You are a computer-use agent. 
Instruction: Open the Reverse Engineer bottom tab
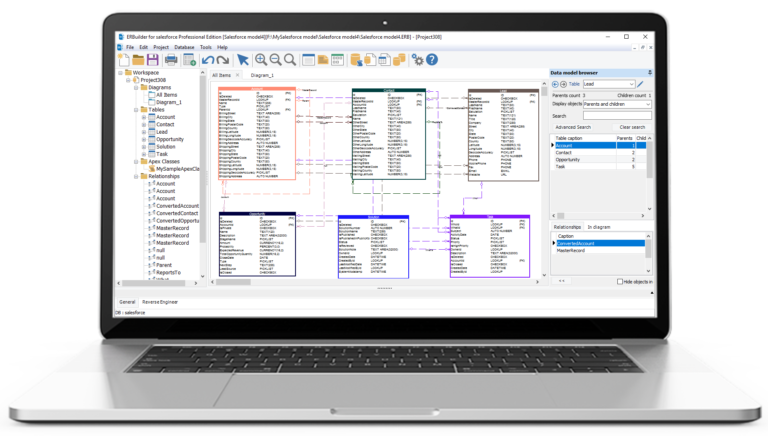[160, 302]
